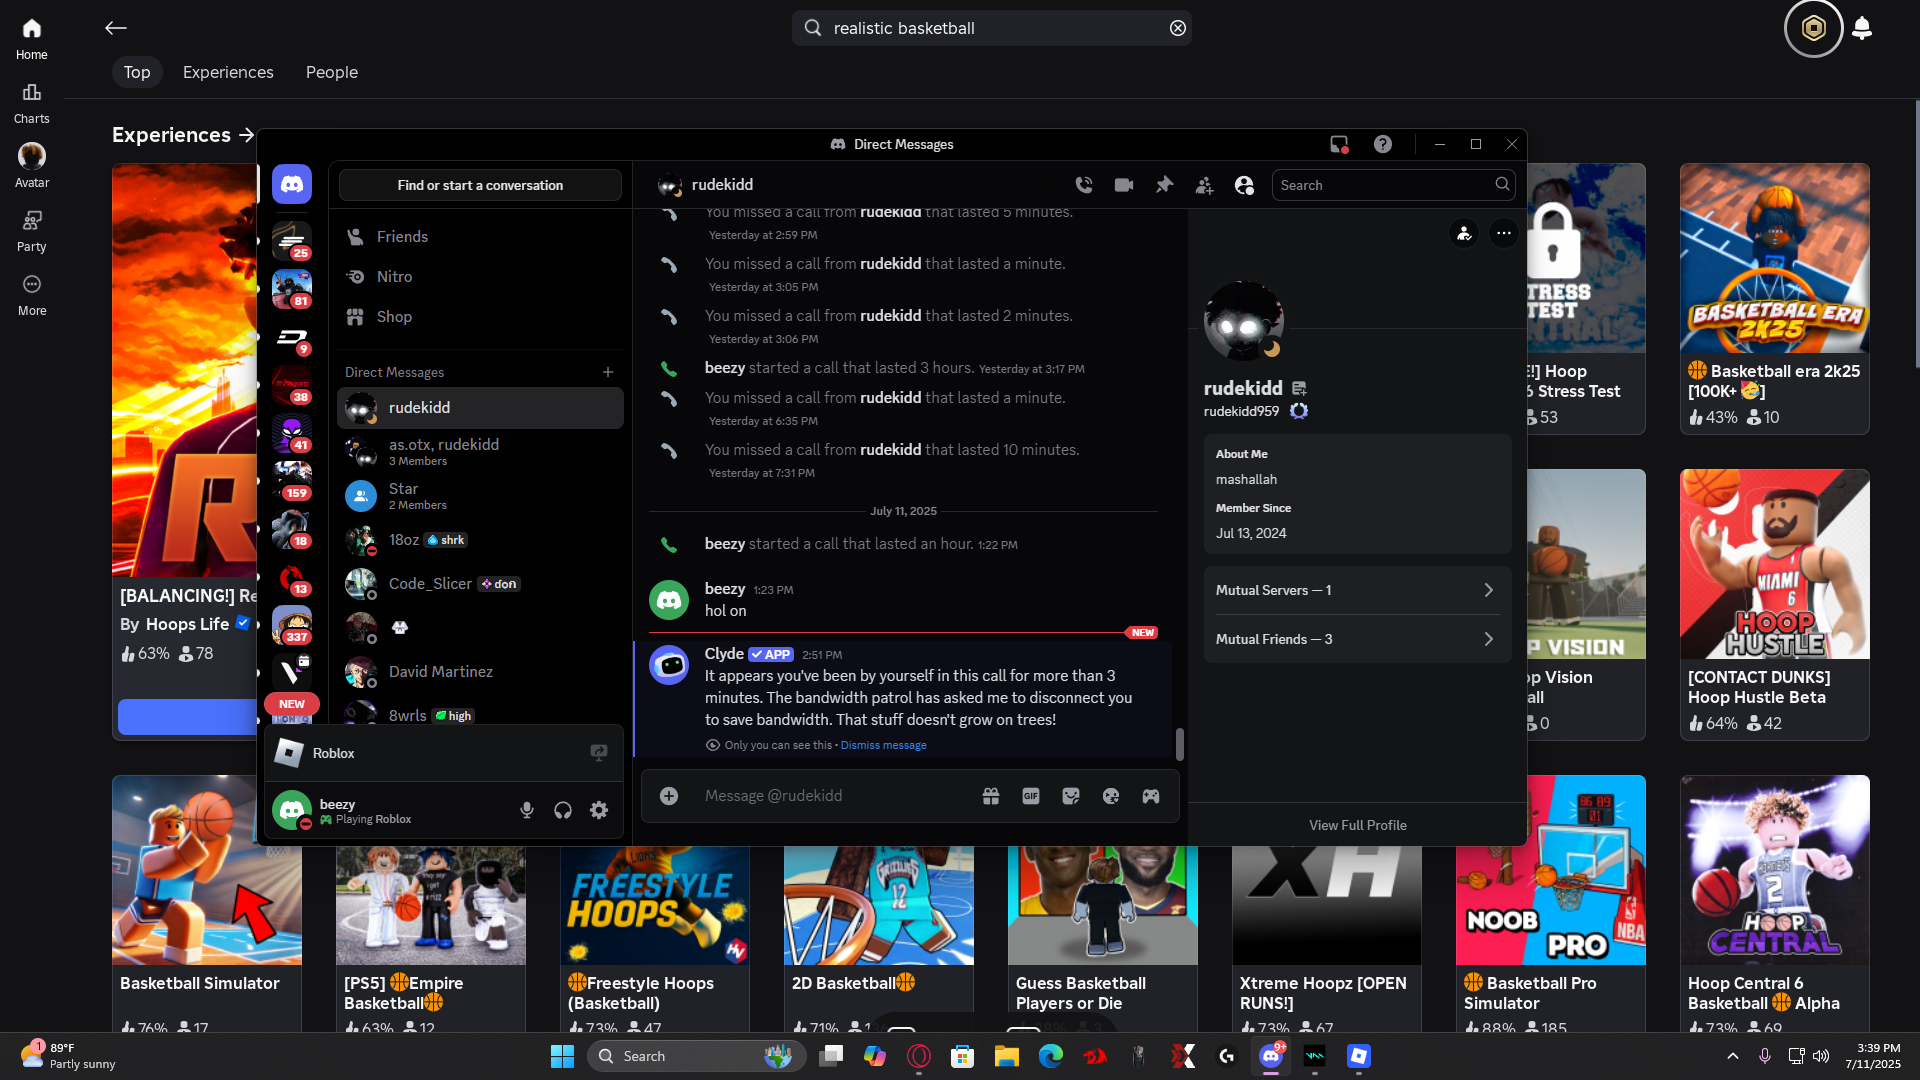Click the Discord Search box
This screenshot has width=1920, height=1080.
1393,185
